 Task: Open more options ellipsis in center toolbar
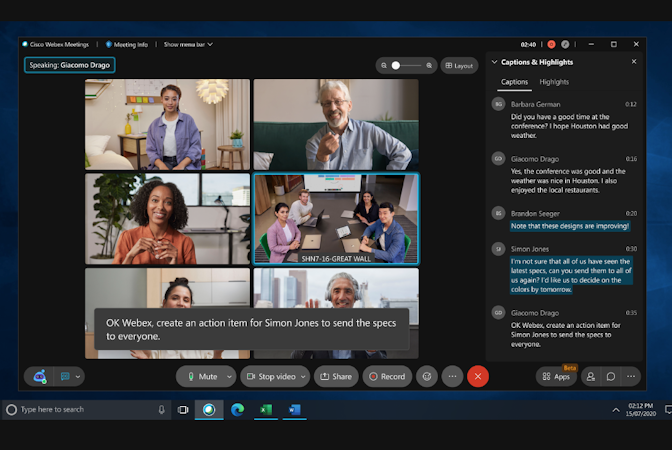(452, 377)
